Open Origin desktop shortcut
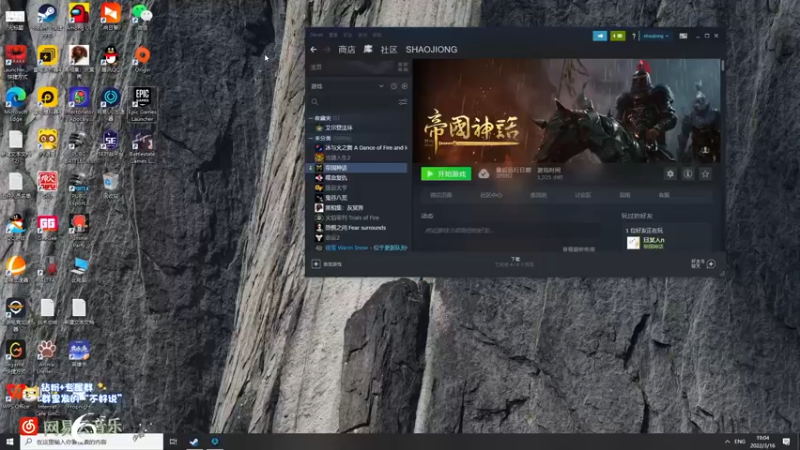The image size is (800, 450). coord(142,58)
